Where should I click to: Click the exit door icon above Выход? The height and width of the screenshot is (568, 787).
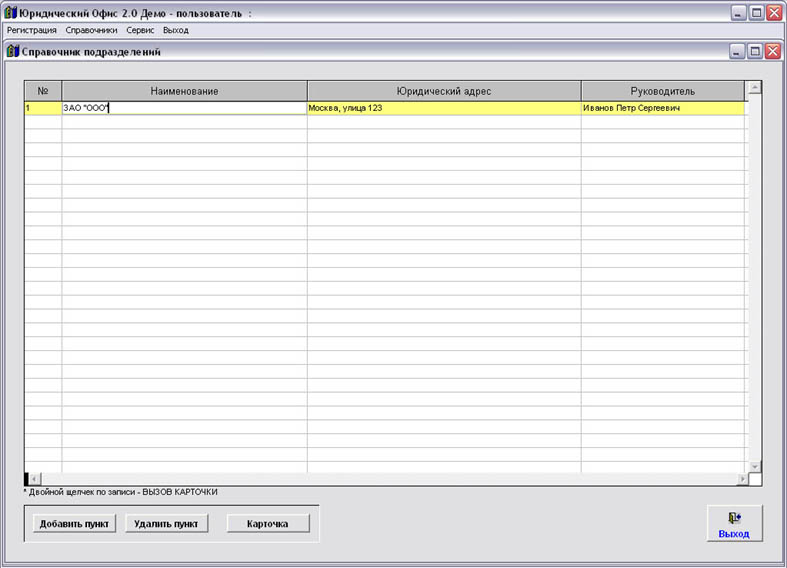point(734,517)
